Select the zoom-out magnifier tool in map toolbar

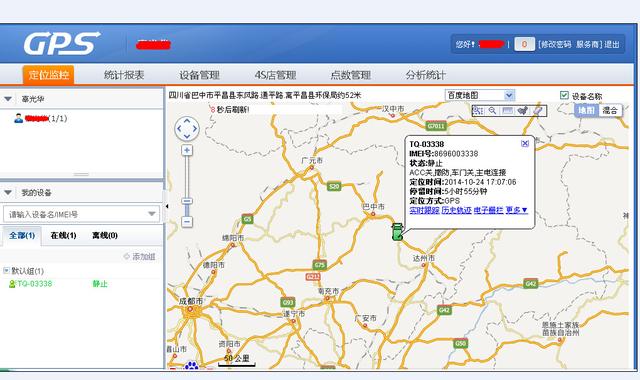493,111
